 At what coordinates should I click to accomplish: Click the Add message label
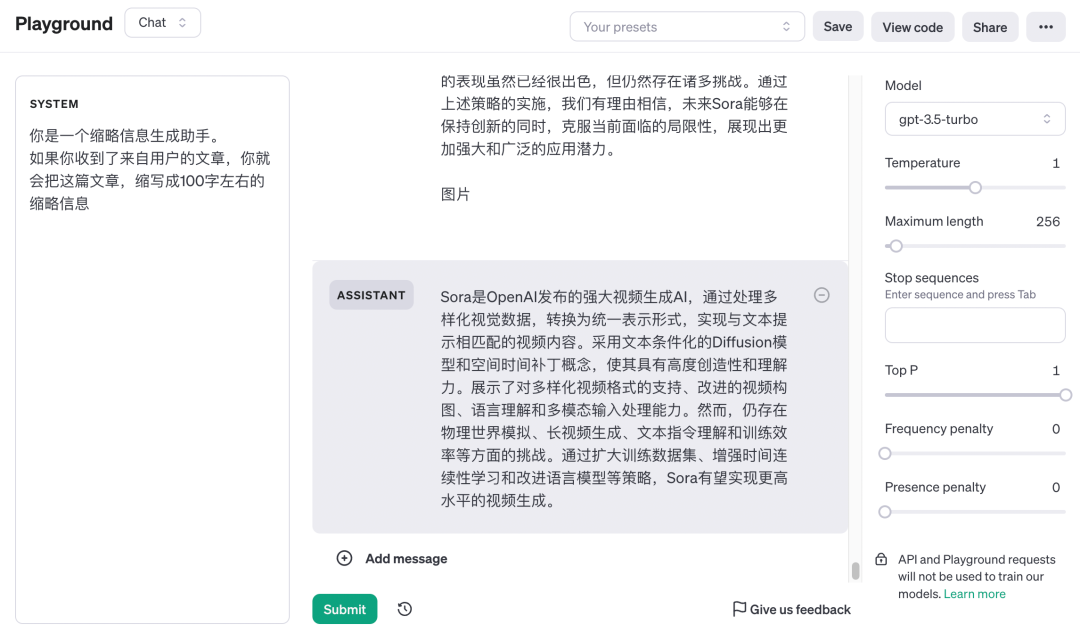[x=406, y=558]
